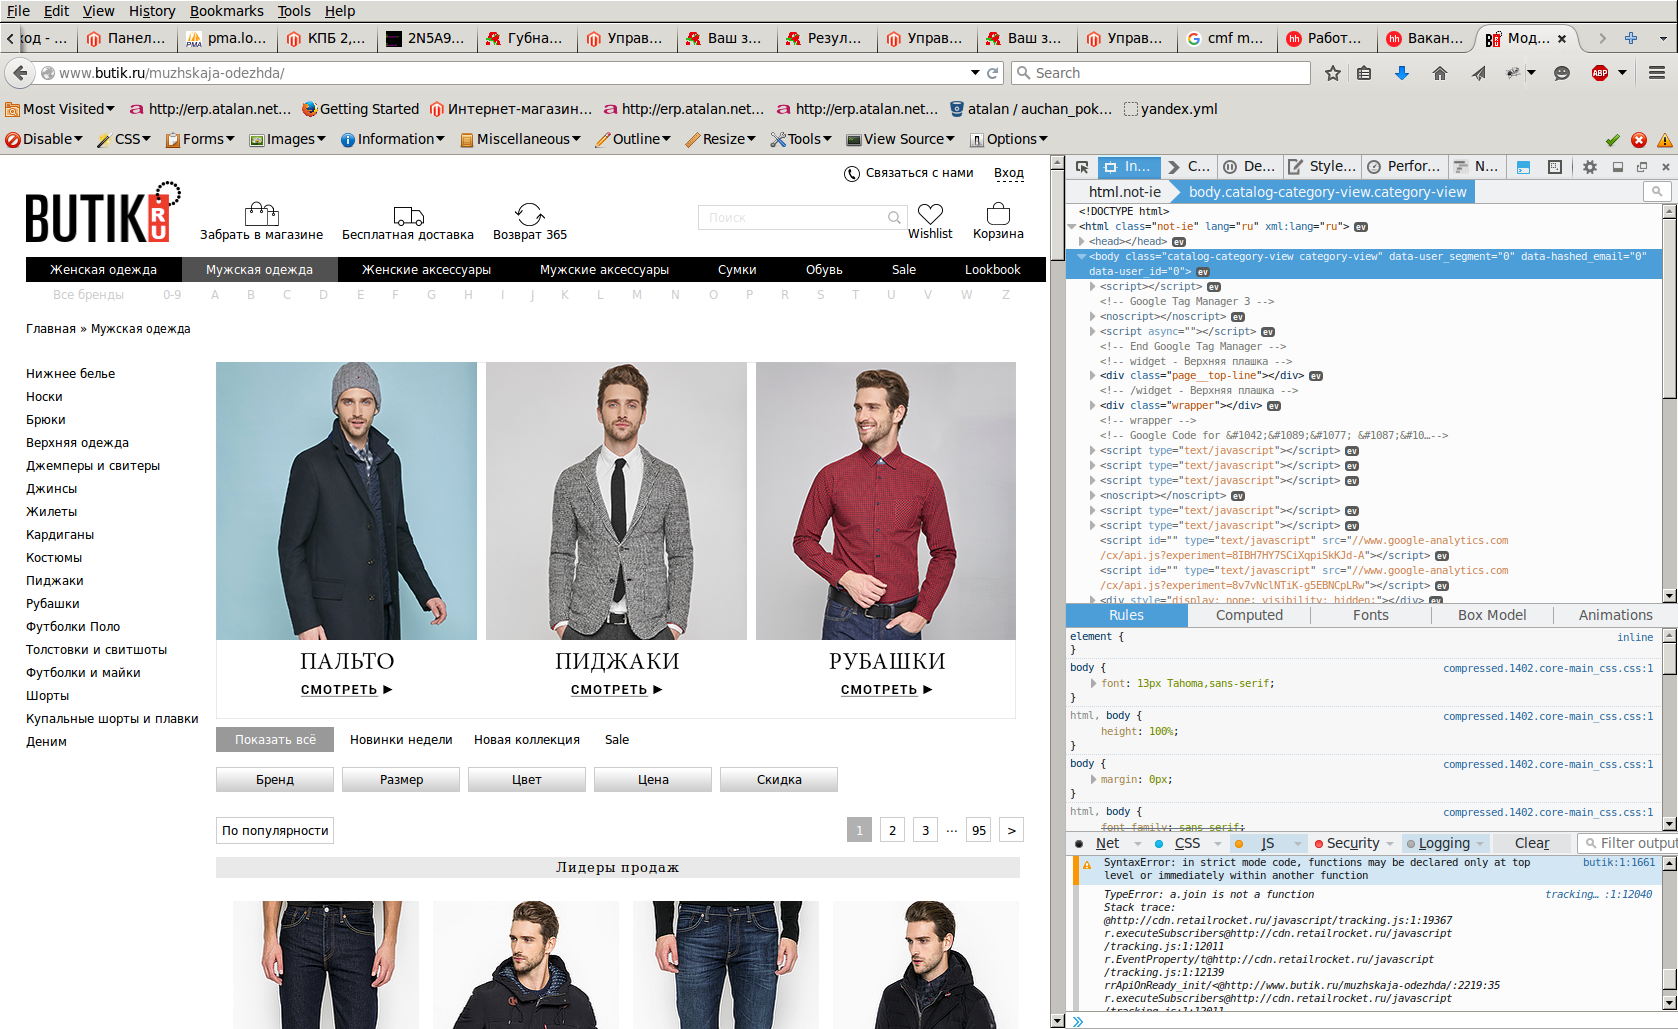1678x1029 pixels.
Task: Open Forms dropdown in developer toolbar
Action: coord(200,140)
